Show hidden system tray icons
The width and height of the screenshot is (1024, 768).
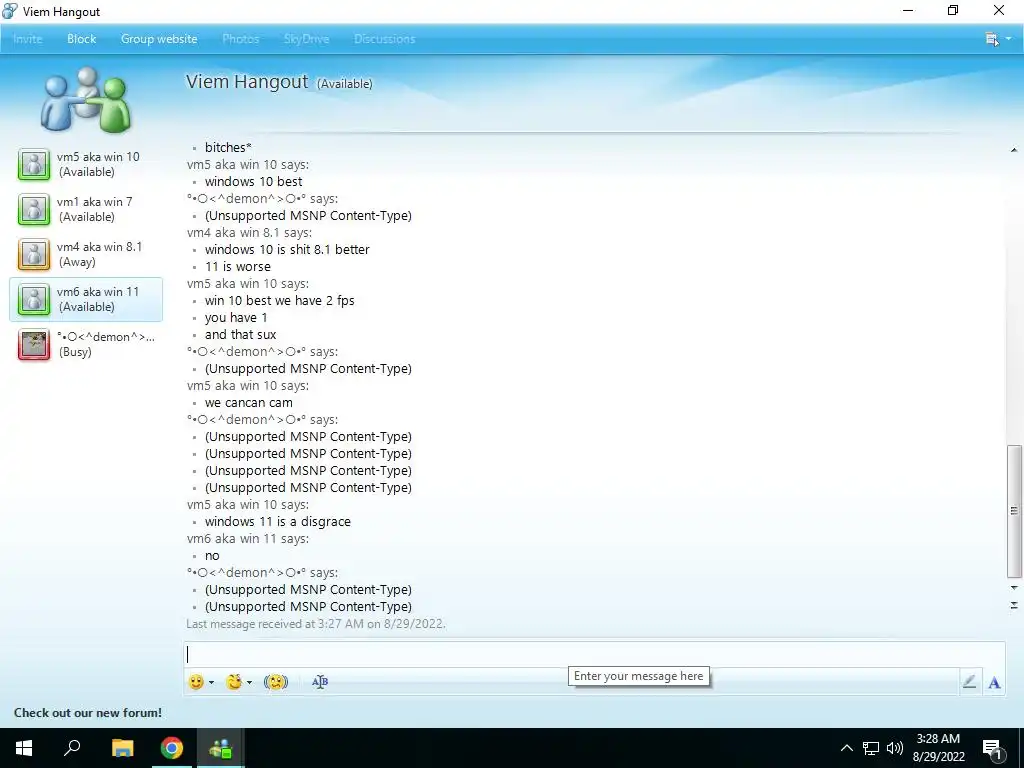[846, 748]
